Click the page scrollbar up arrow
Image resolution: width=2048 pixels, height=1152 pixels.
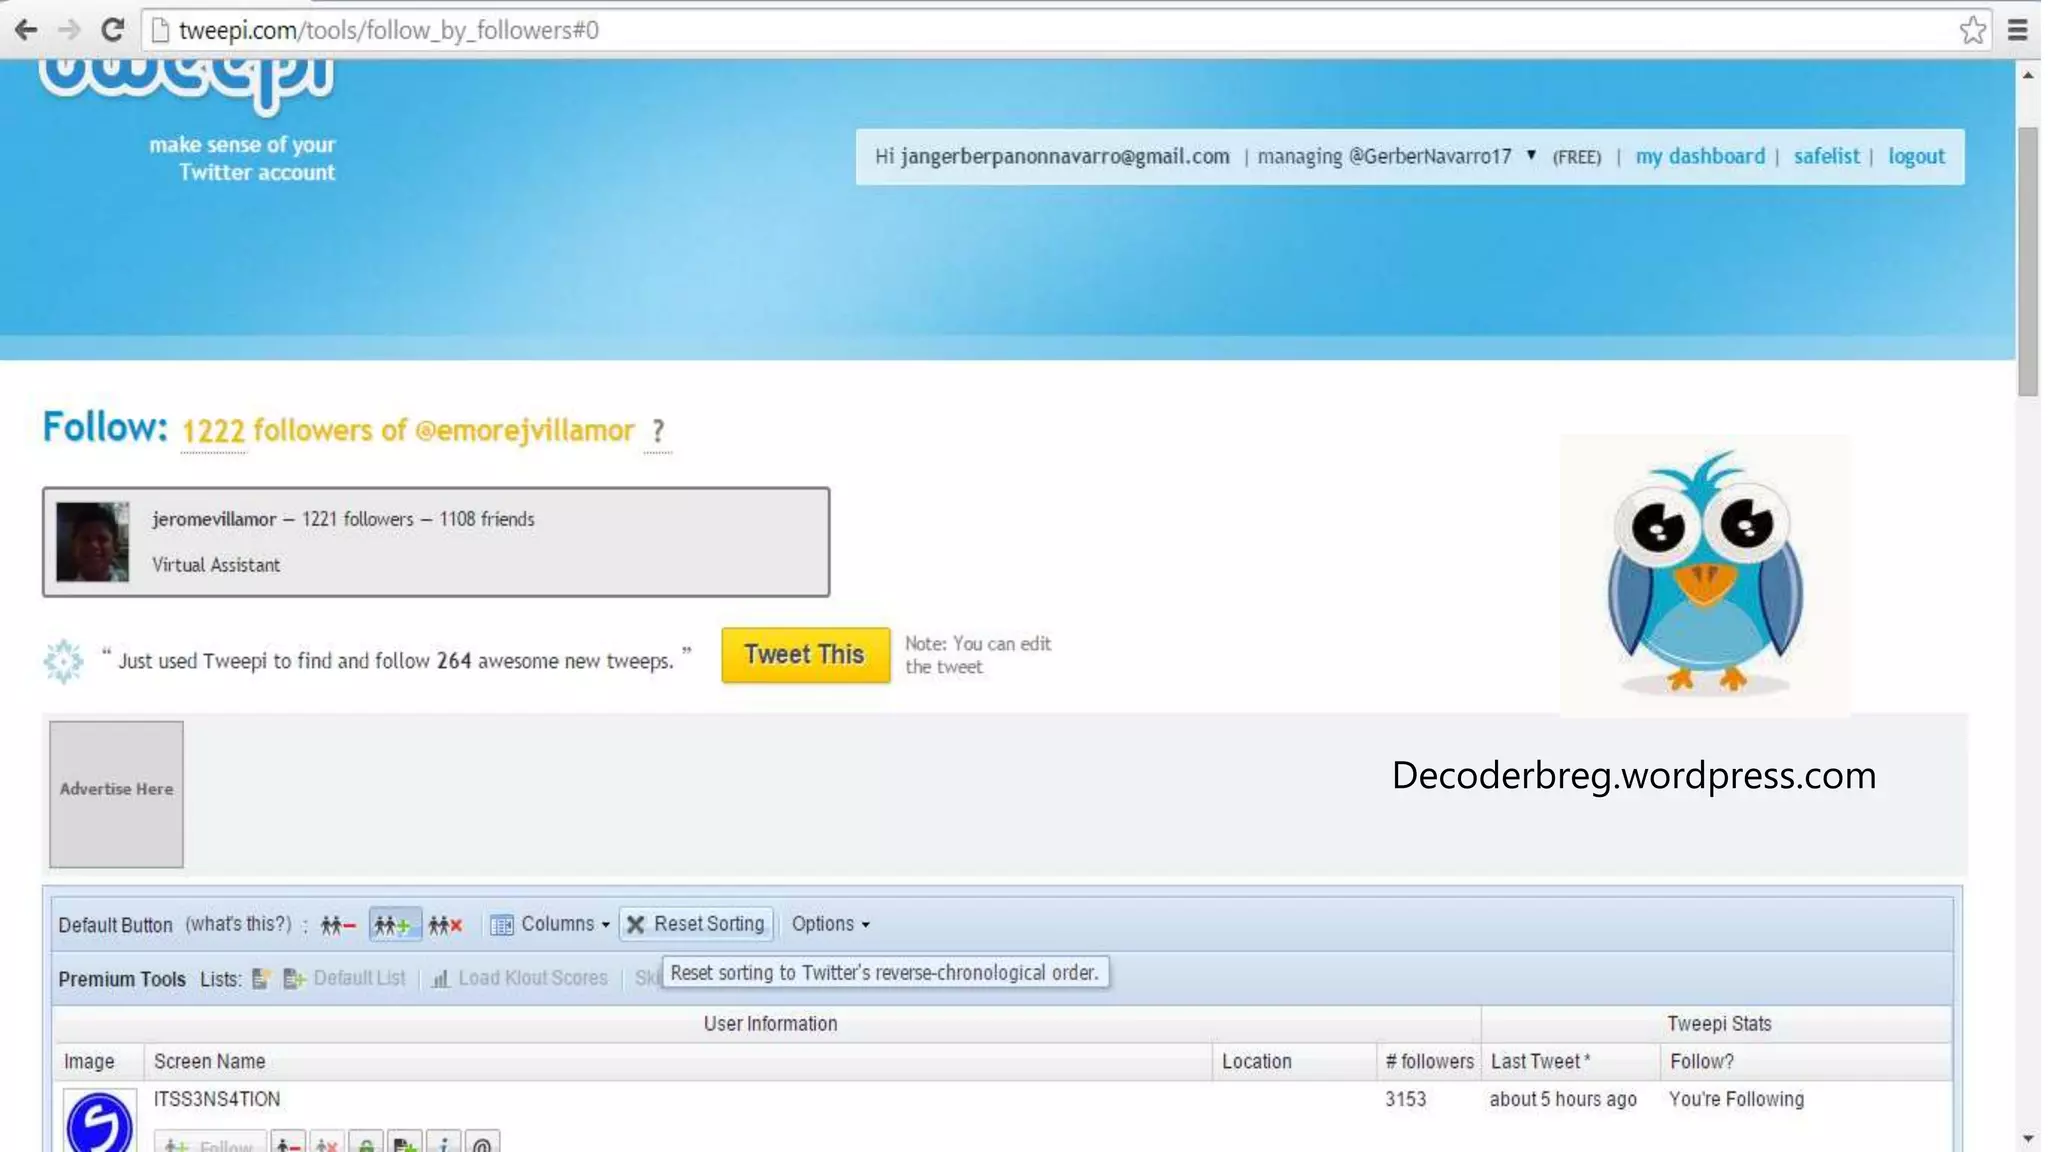pos(2027,75)
